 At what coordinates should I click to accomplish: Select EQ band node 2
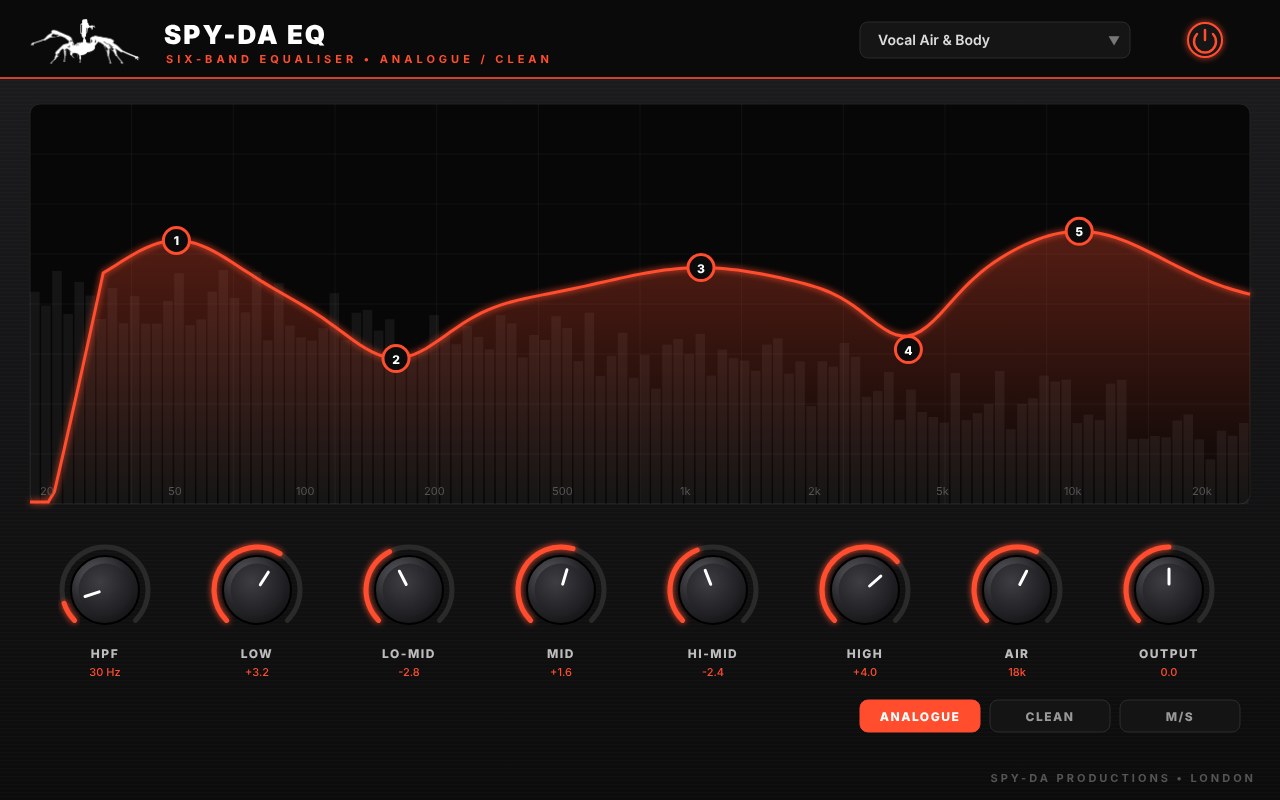396,359
